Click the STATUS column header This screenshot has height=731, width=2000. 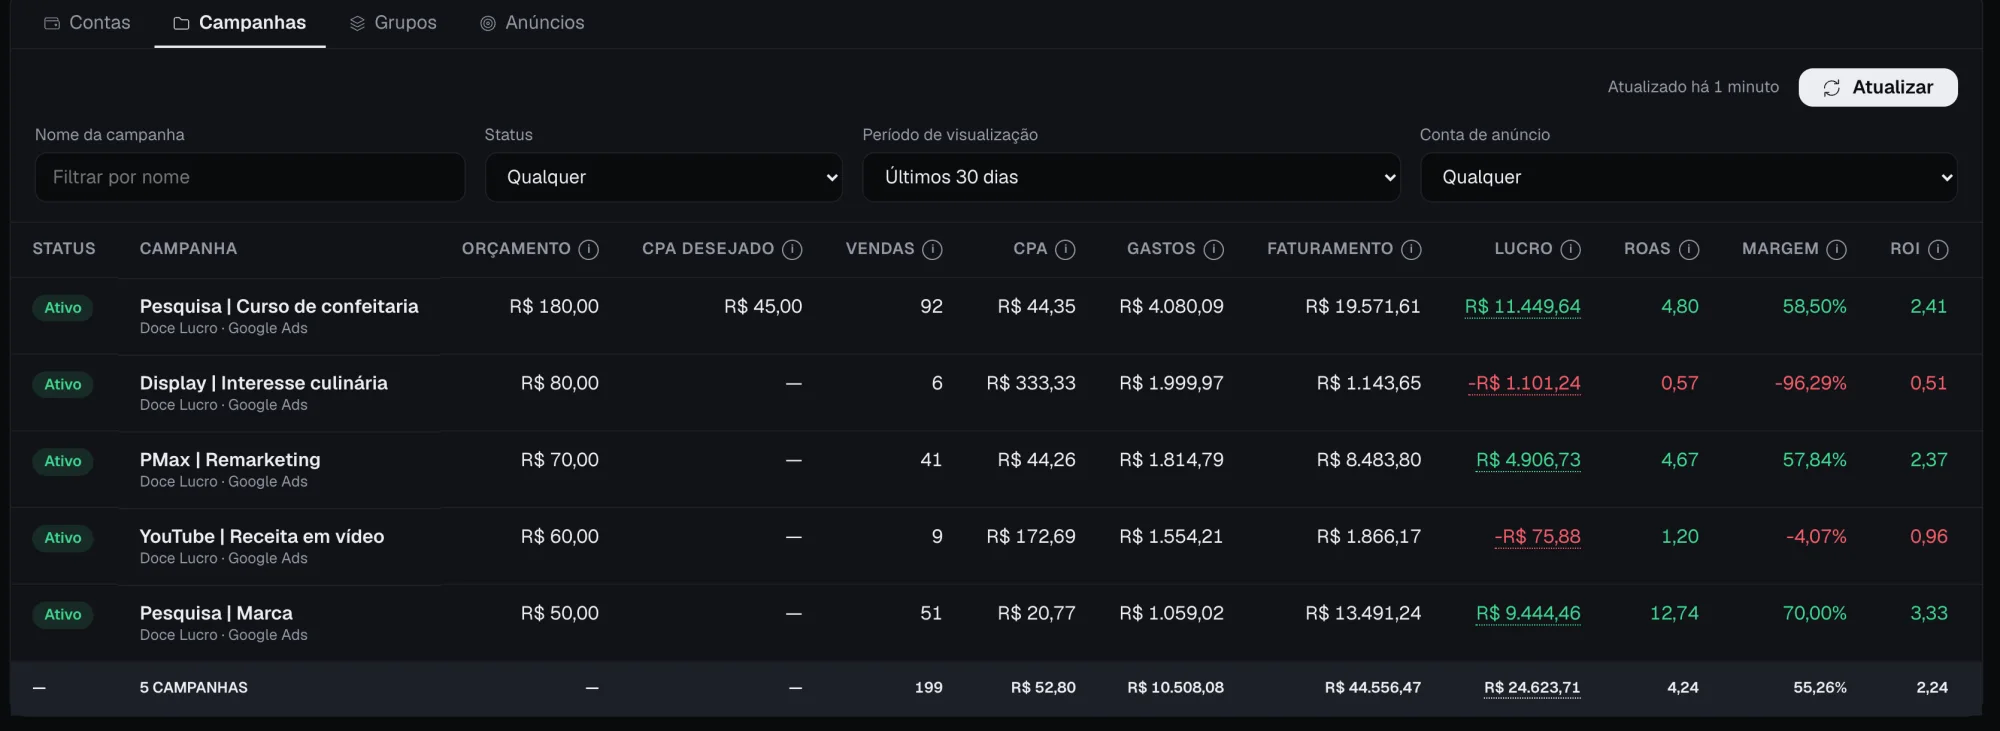(x=64, y=248)
